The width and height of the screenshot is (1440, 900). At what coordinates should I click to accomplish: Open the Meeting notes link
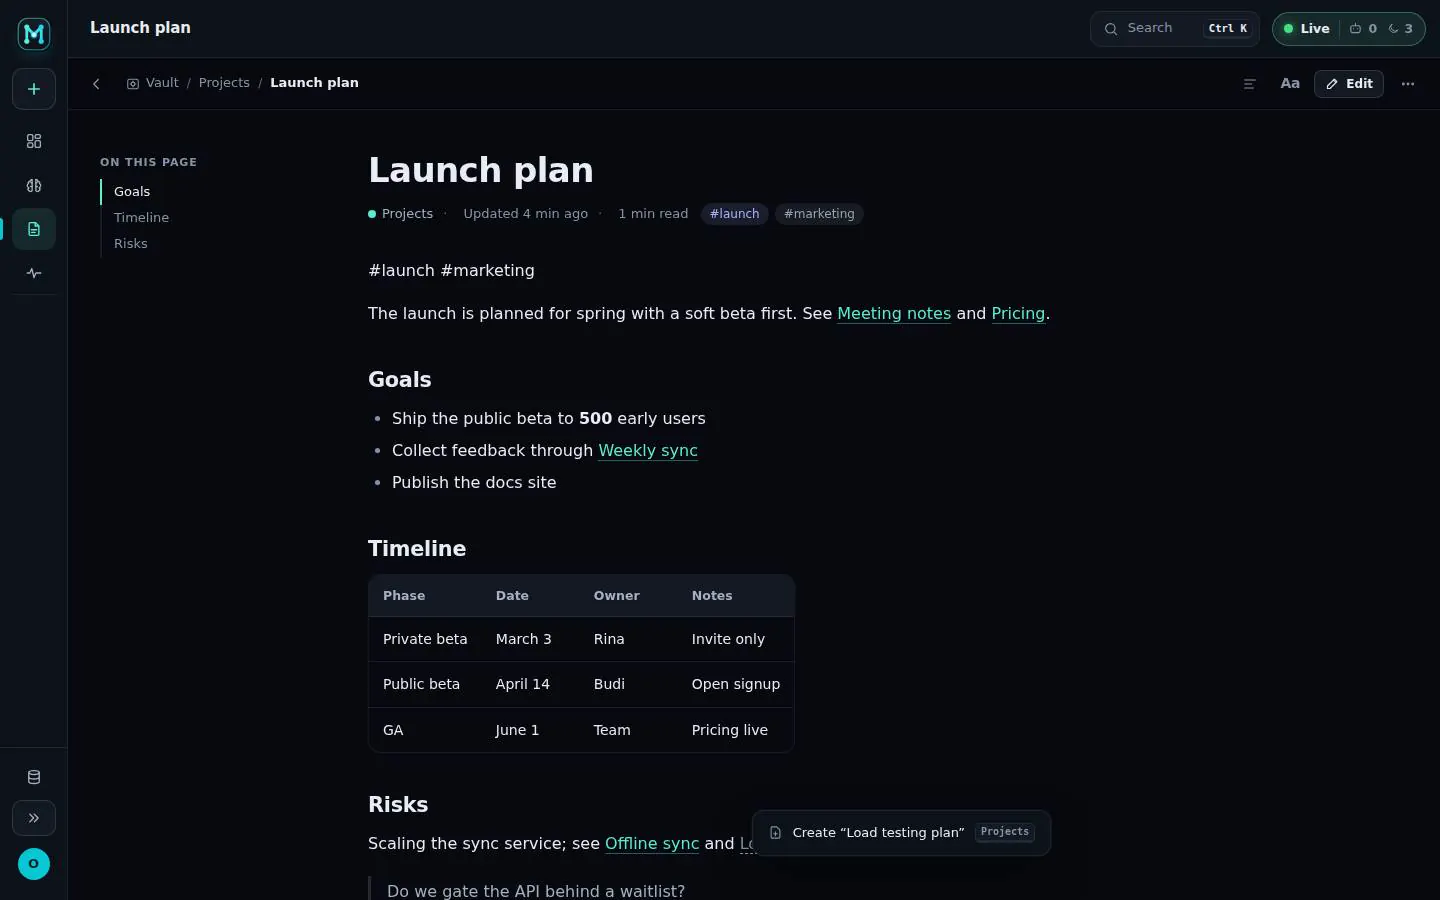point(894,313)
